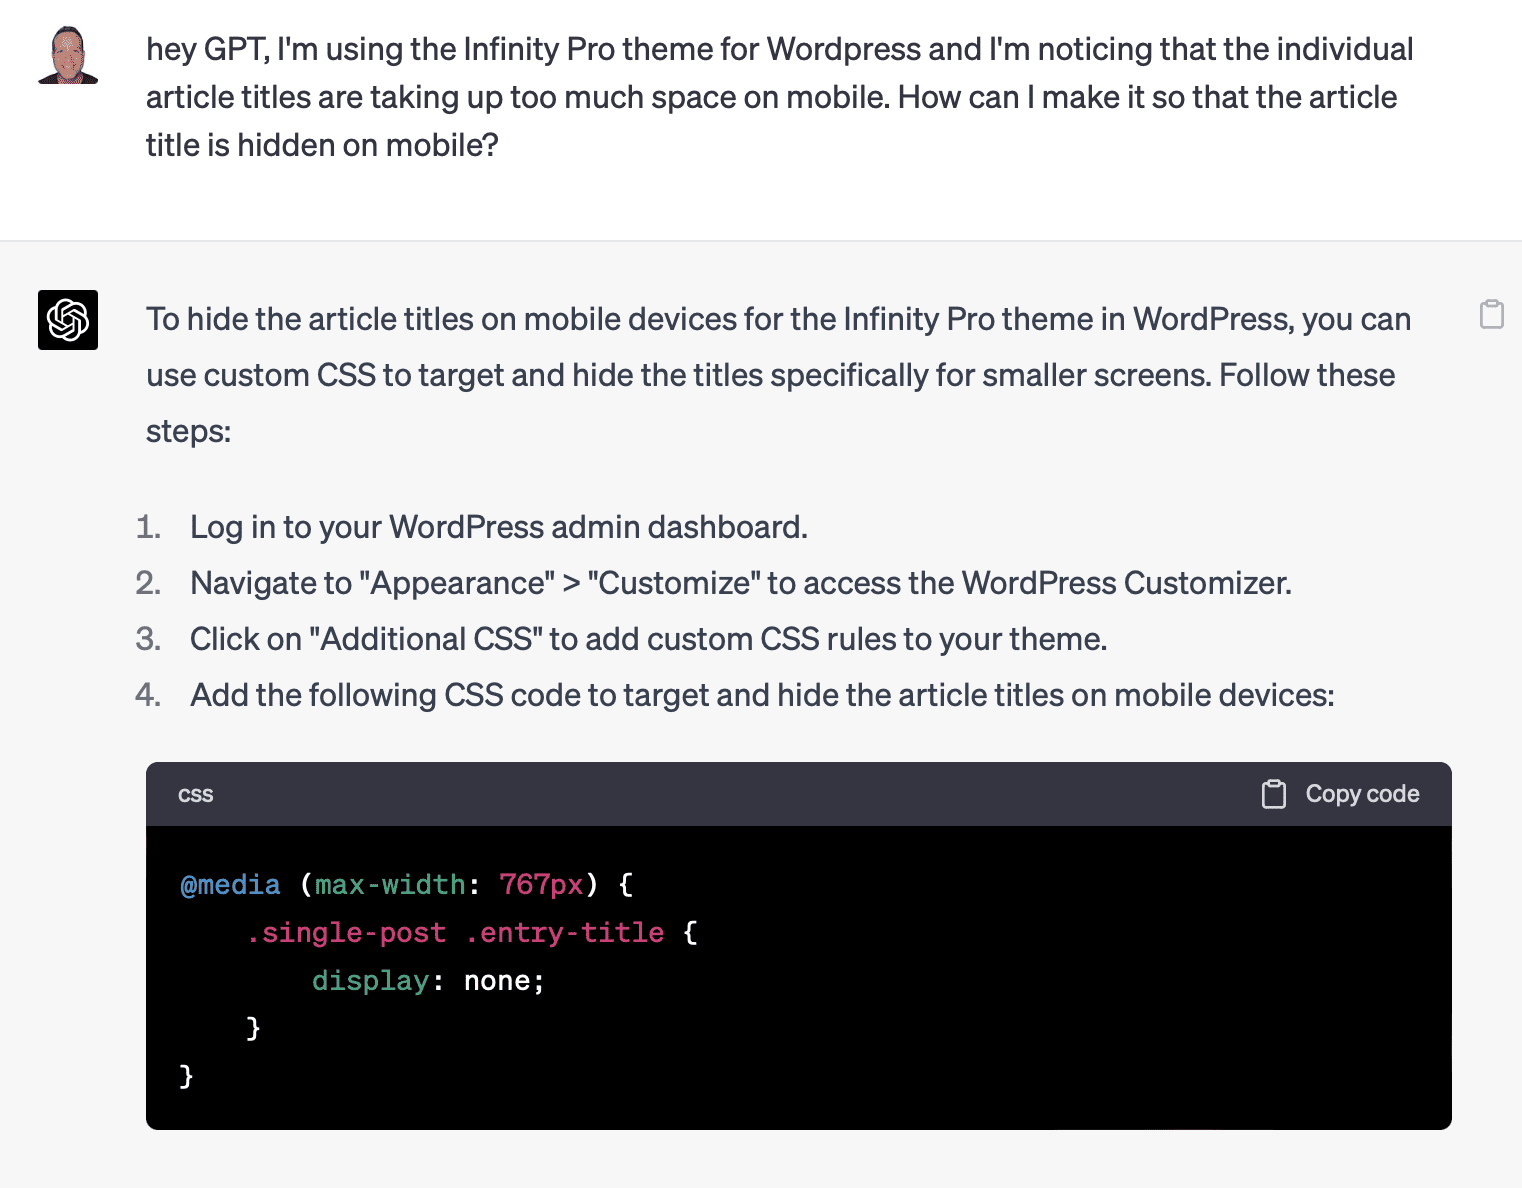Click step 4 'Add the following CSS code'

click(x=762, y=695)
